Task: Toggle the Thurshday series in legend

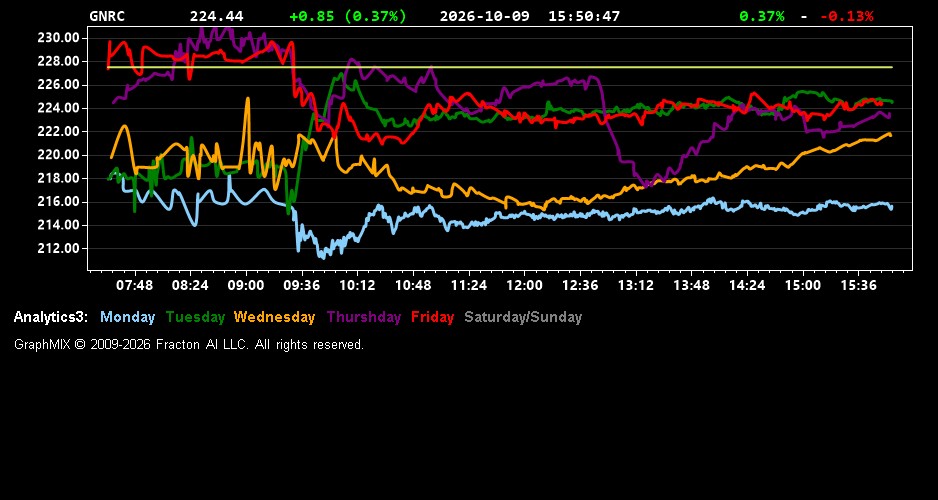Action: click(x=364, y=317)
